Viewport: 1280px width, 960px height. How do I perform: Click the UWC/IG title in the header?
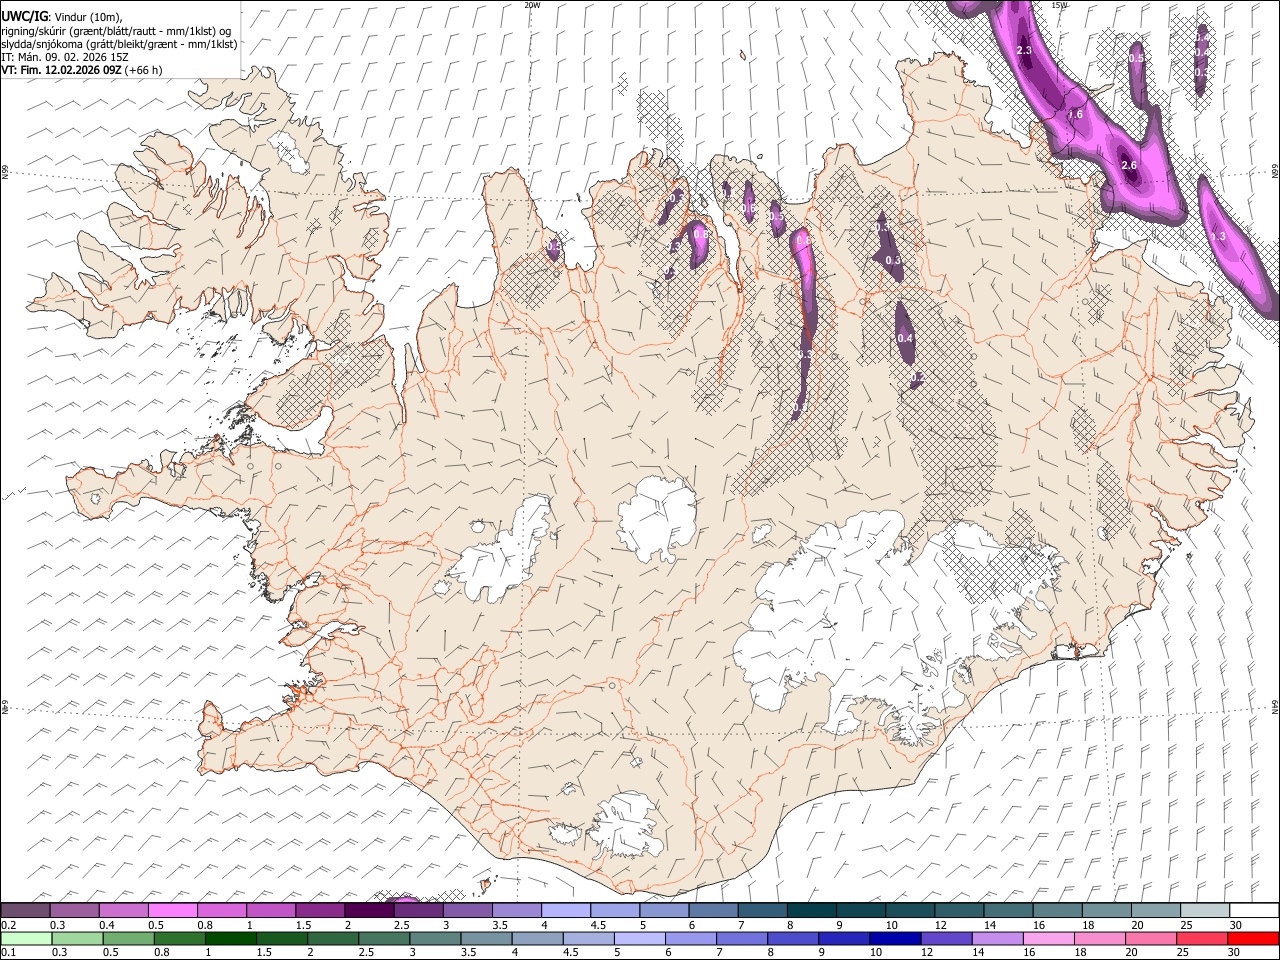pyautogui.click(x=24, y=16)
